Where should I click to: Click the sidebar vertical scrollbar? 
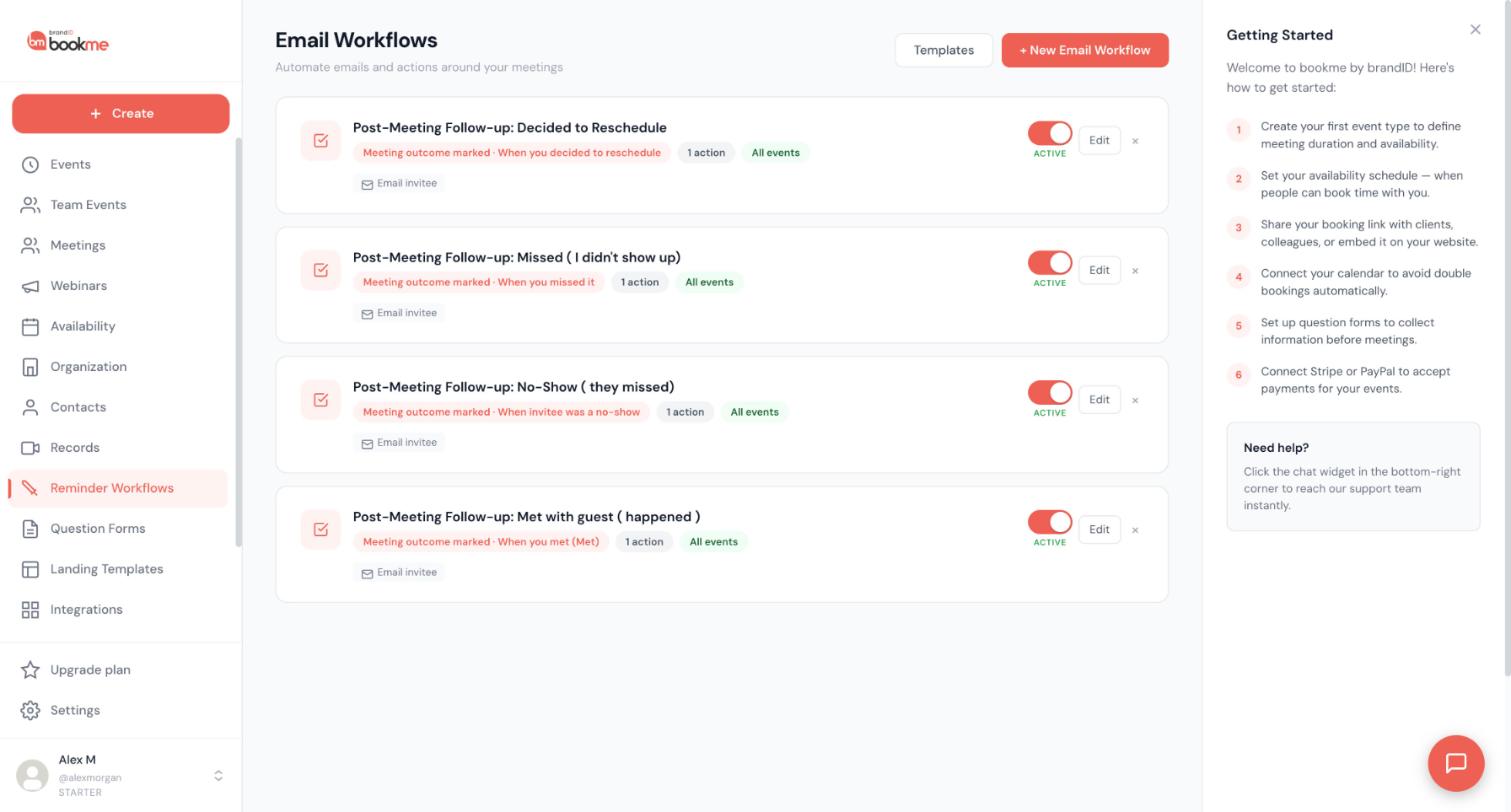238,342
